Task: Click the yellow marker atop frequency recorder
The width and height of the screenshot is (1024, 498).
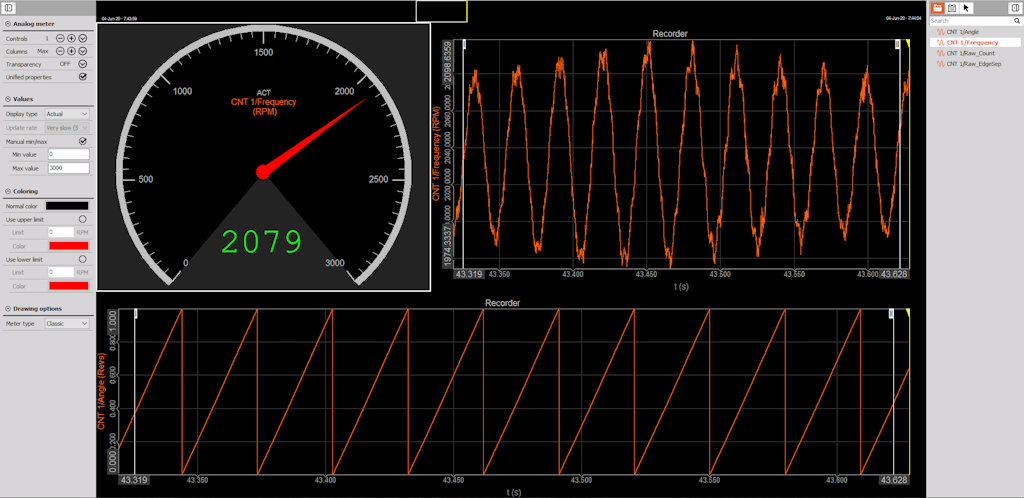Action: pyautogui.click(x=908, y=42)
